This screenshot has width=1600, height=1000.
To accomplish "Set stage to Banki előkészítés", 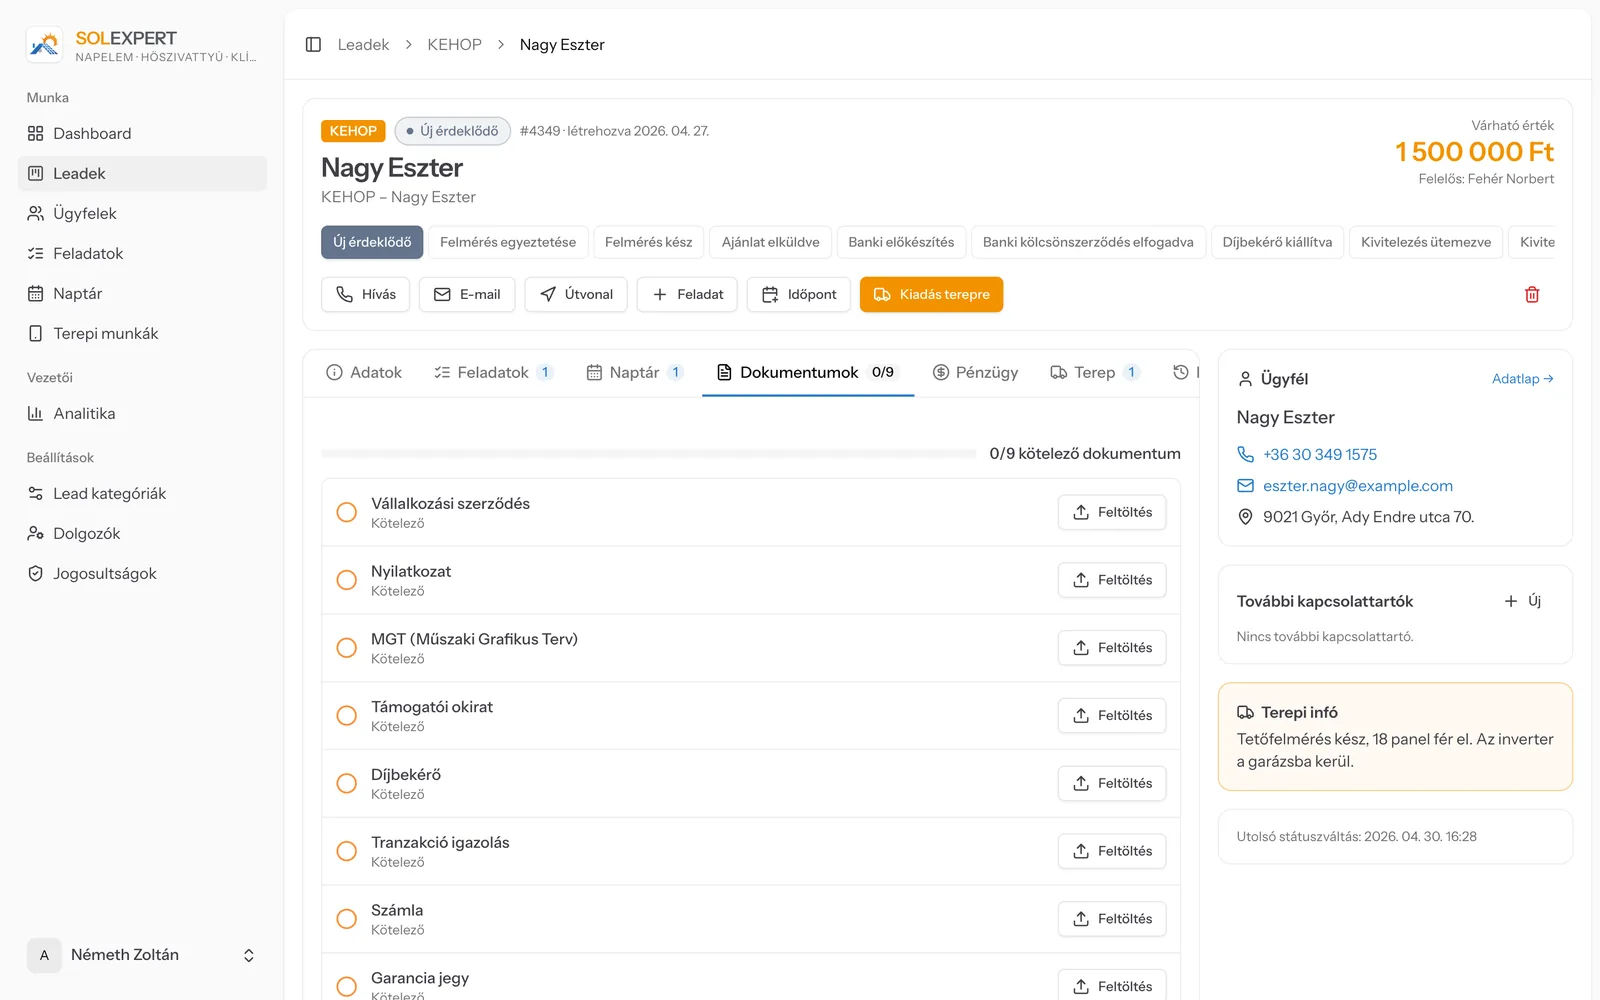I will [x=901, y=242].
